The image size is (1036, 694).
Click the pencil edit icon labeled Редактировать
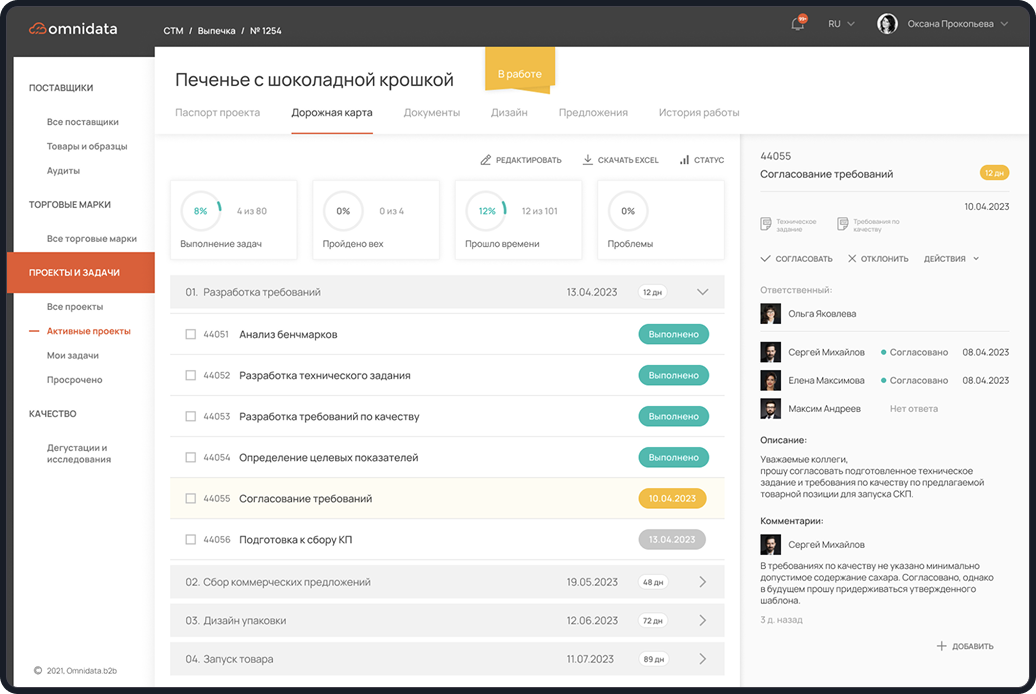coord(486,160)
